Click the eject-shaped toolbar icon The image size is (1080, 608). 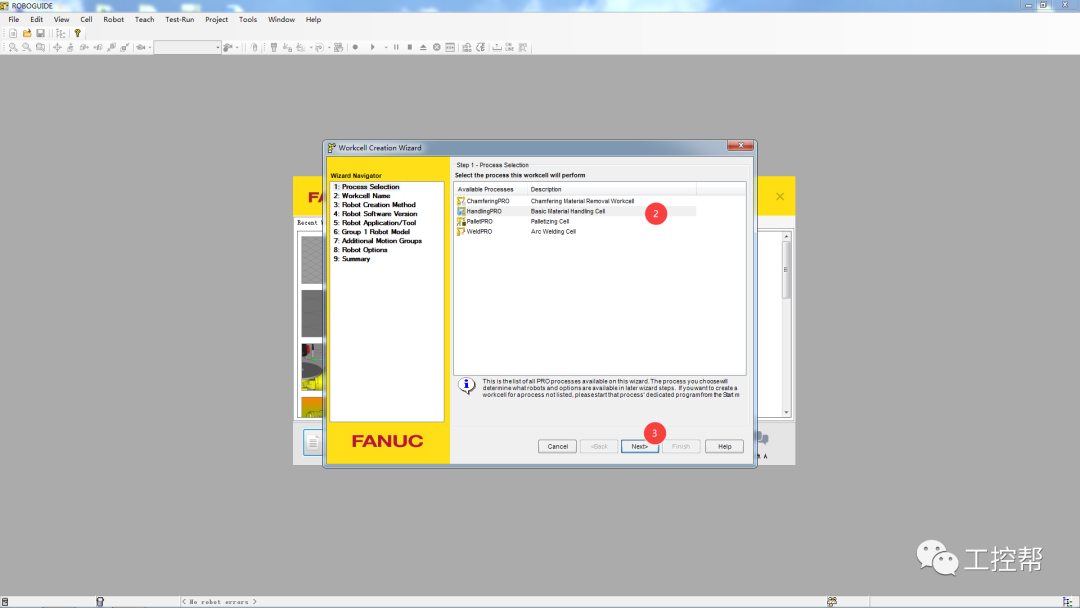click(423, 48)
